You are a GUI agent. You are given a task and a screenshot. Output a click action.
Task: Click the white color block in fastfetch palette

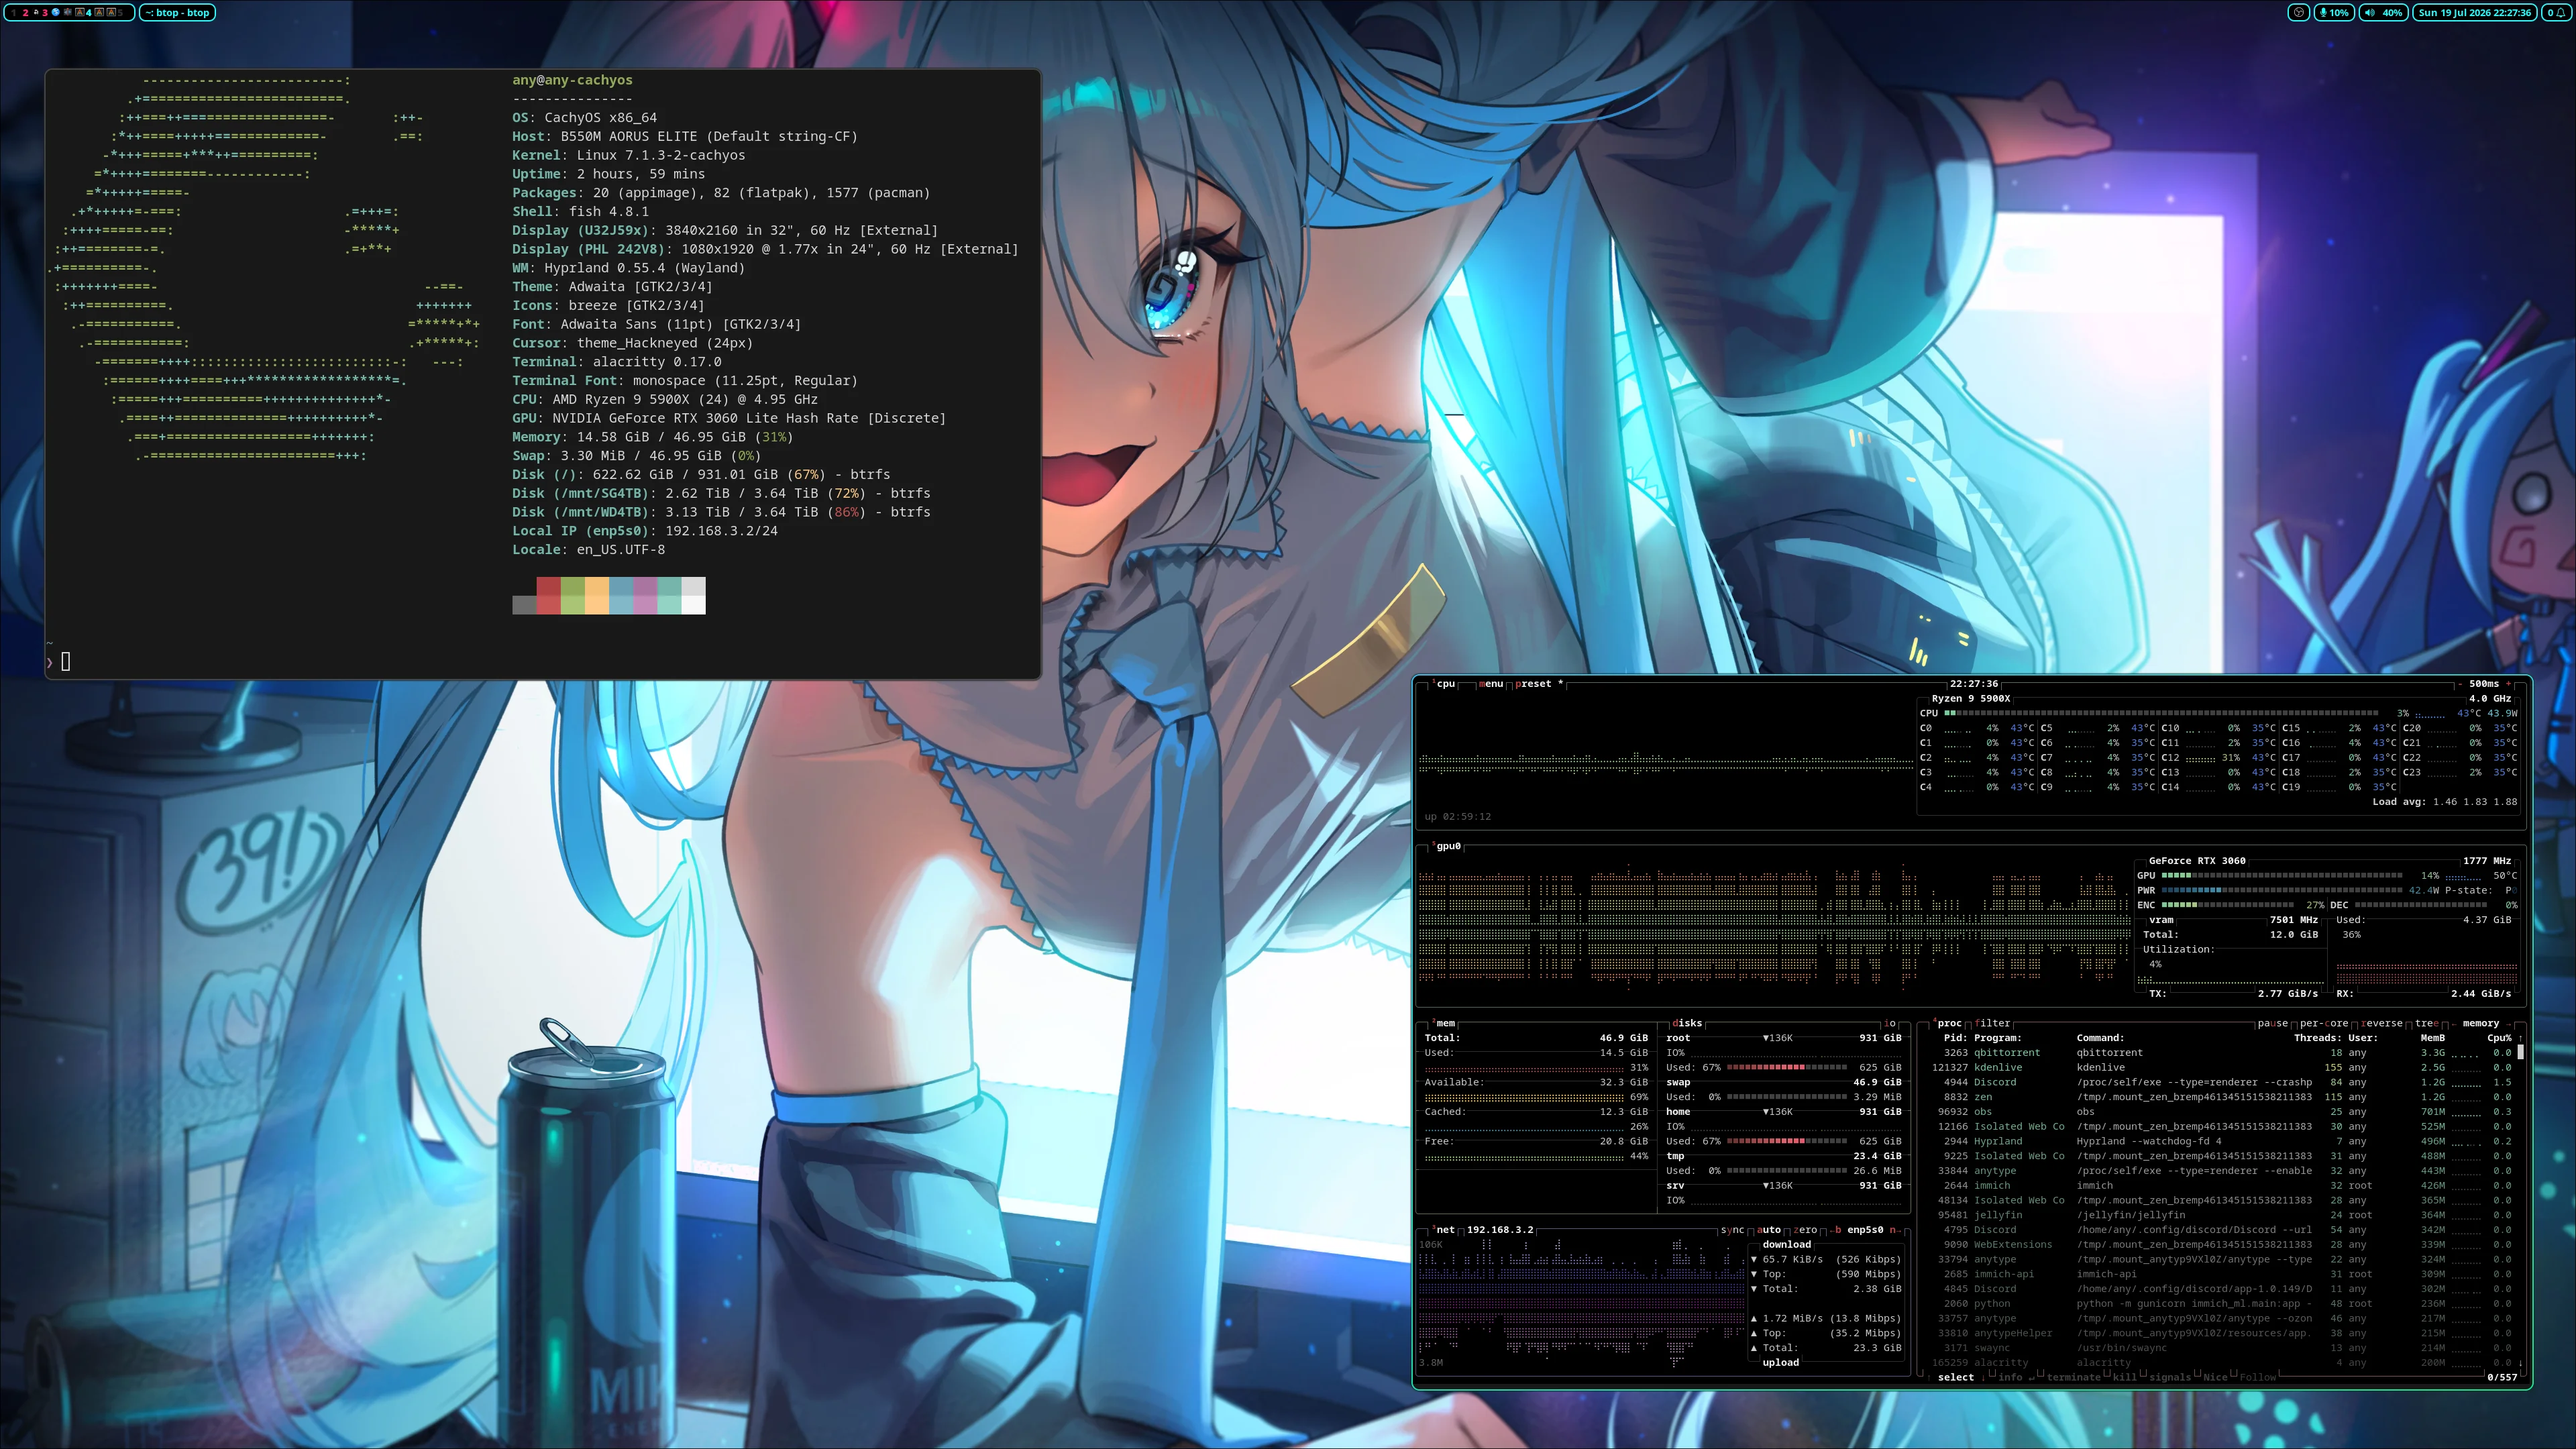(x=694, y=596)
